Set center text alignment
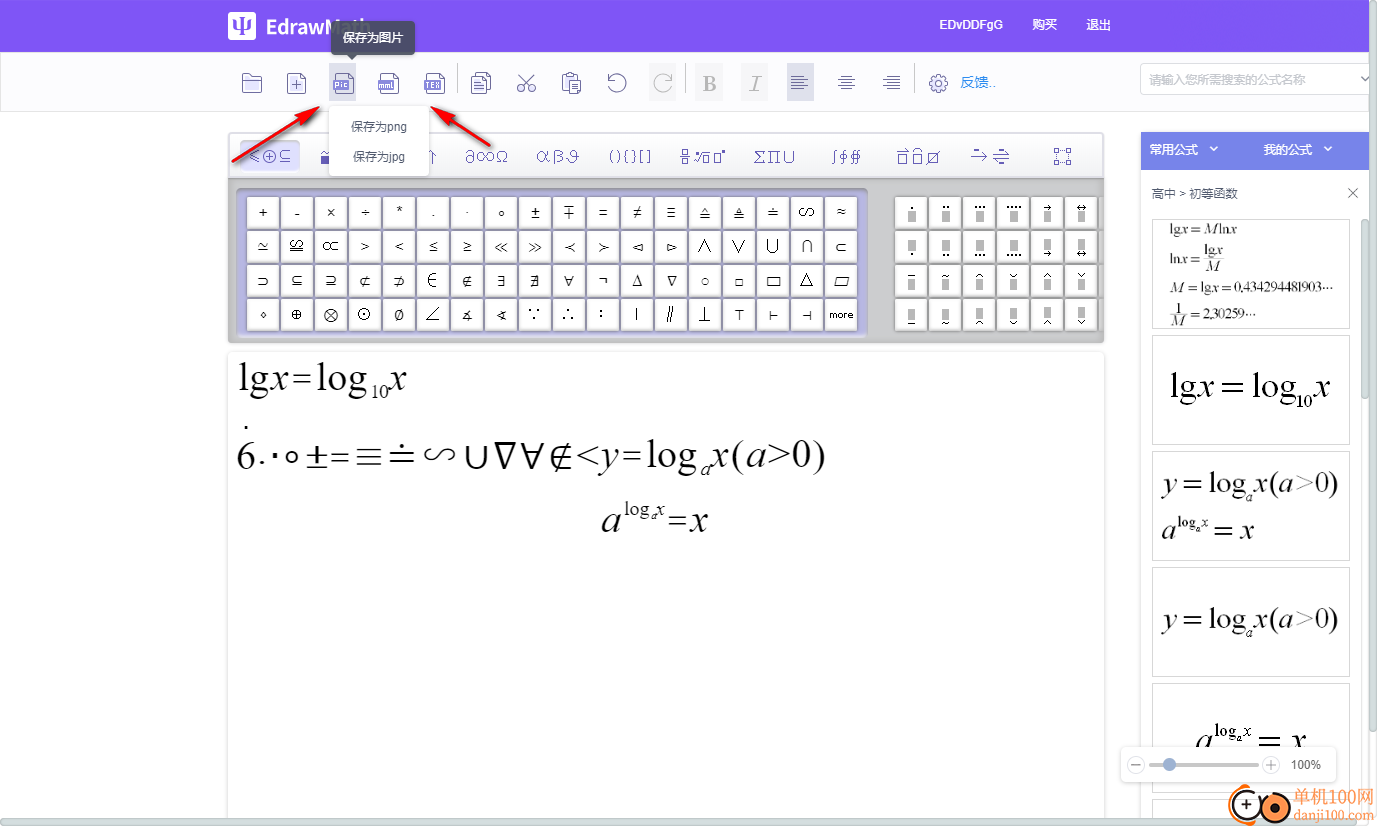1377x826 pixels. click(x=846, y=83)
